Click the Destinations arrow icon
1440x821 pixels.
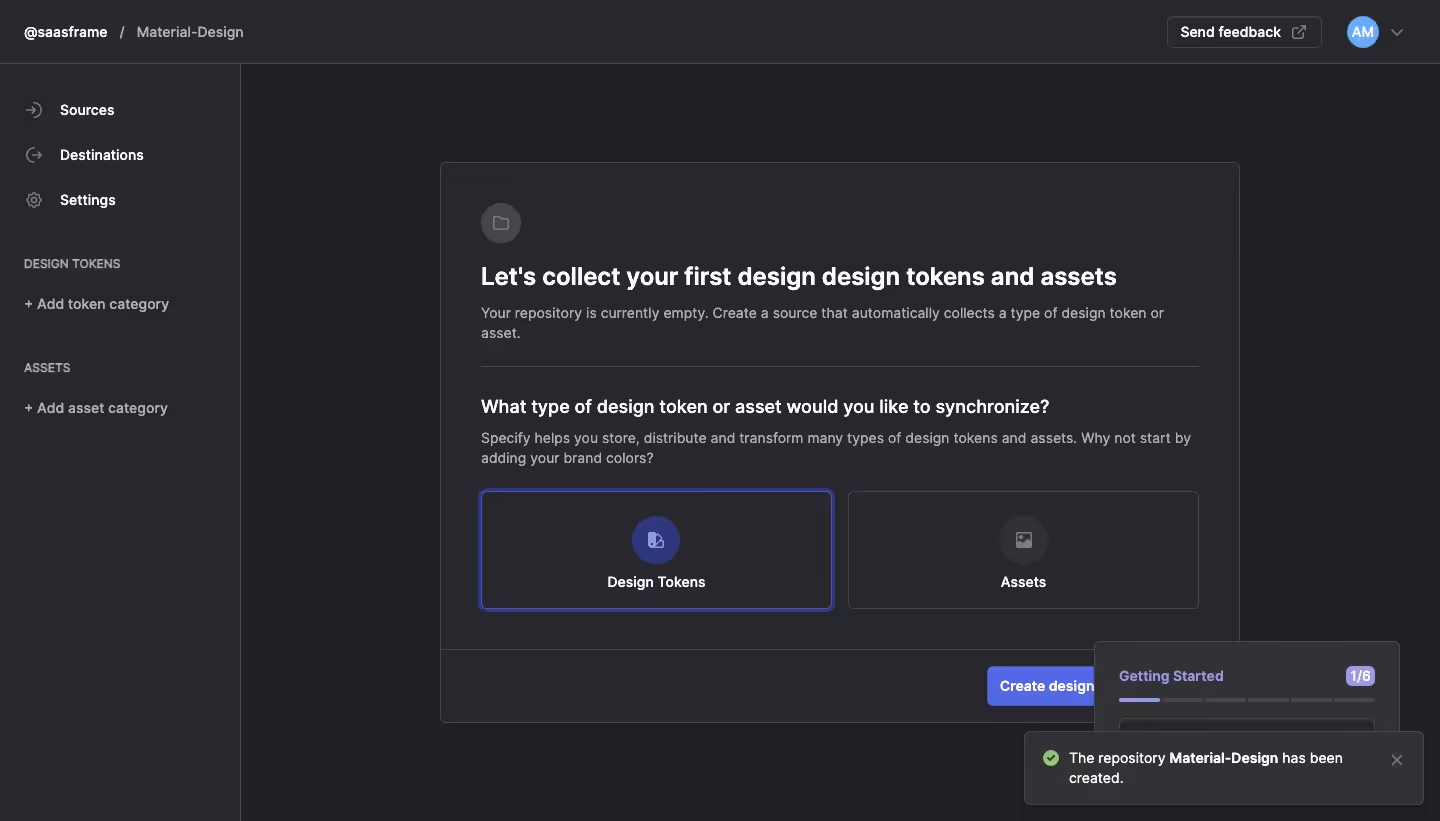click(34, 155)
